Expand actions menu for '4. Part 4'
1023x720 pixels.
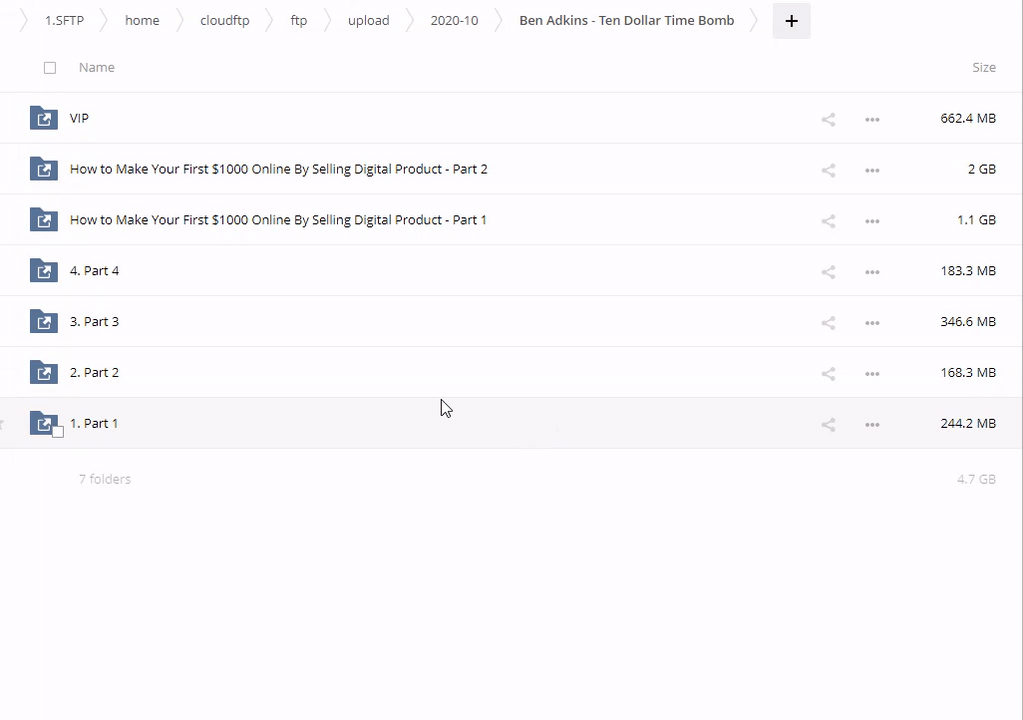(x=872, y=272)
